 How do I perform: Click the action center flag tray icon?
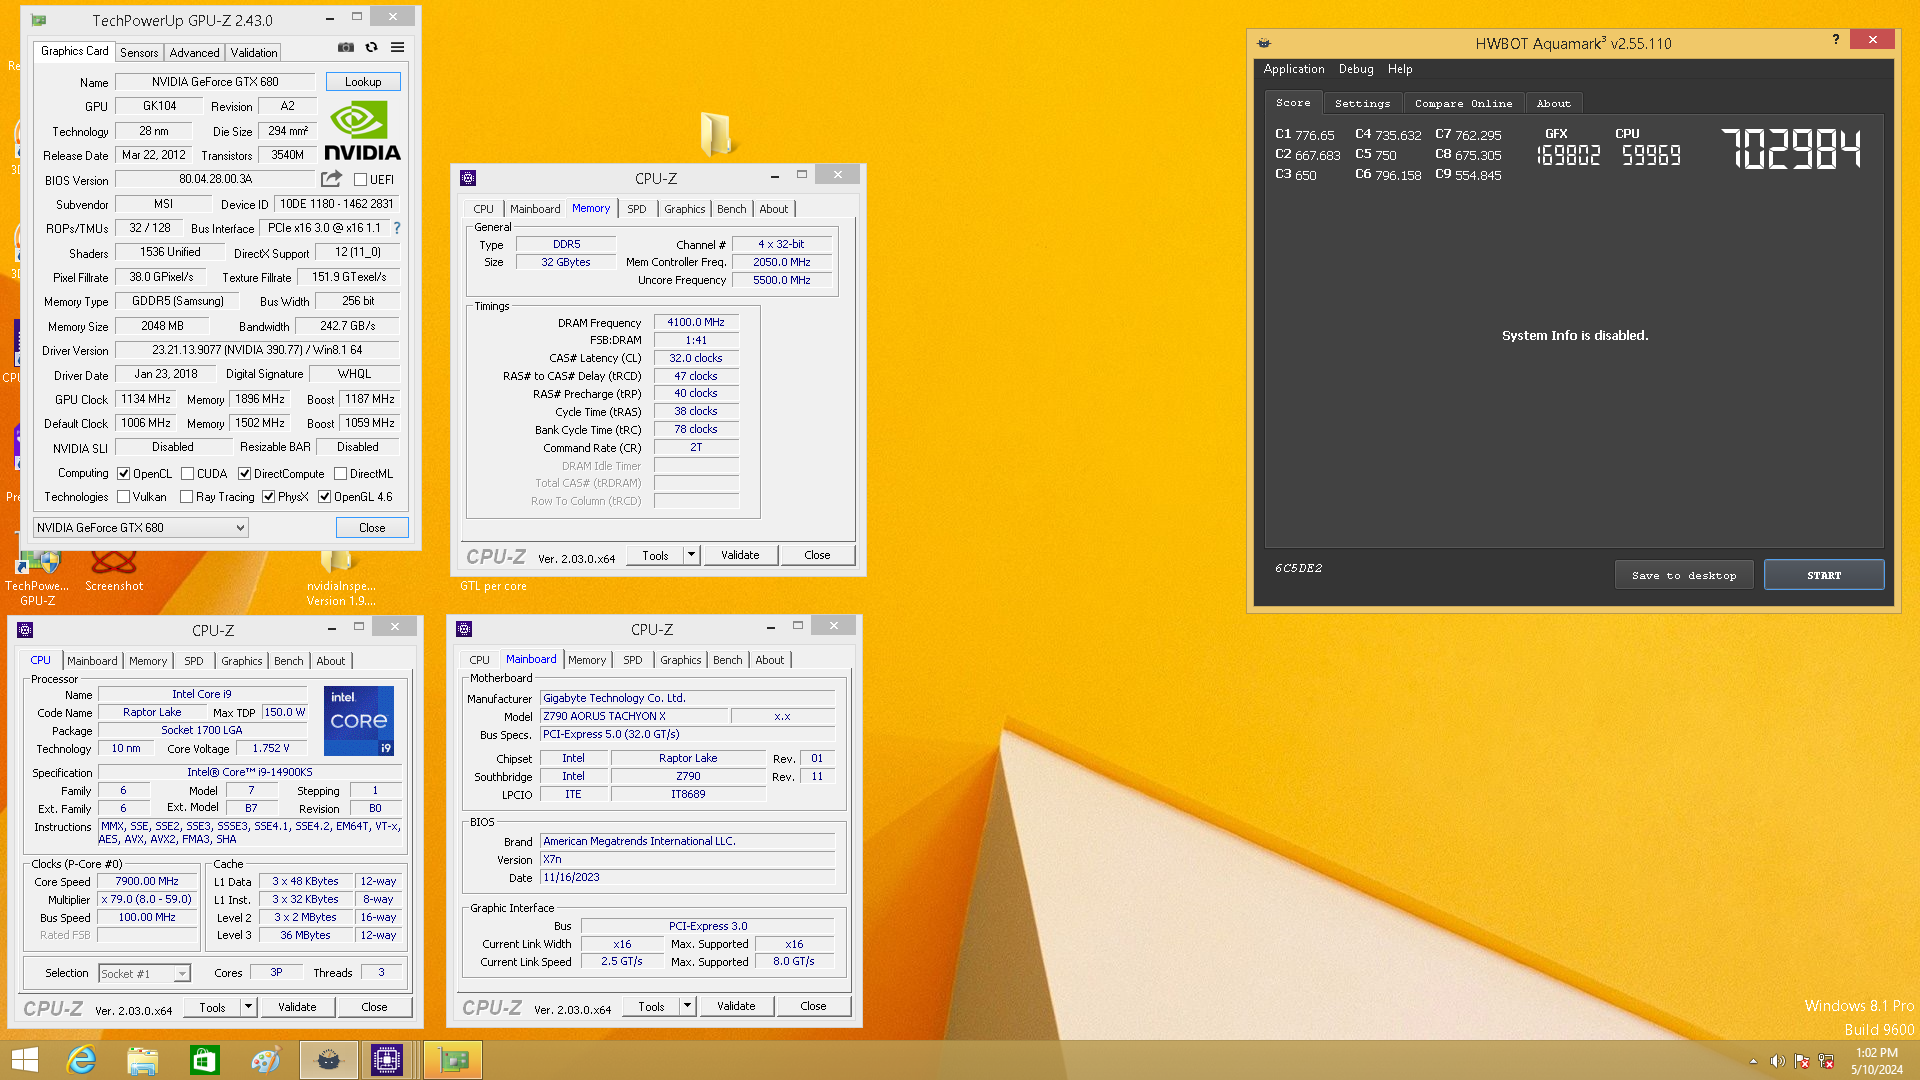click(x=1802, y=1061)
